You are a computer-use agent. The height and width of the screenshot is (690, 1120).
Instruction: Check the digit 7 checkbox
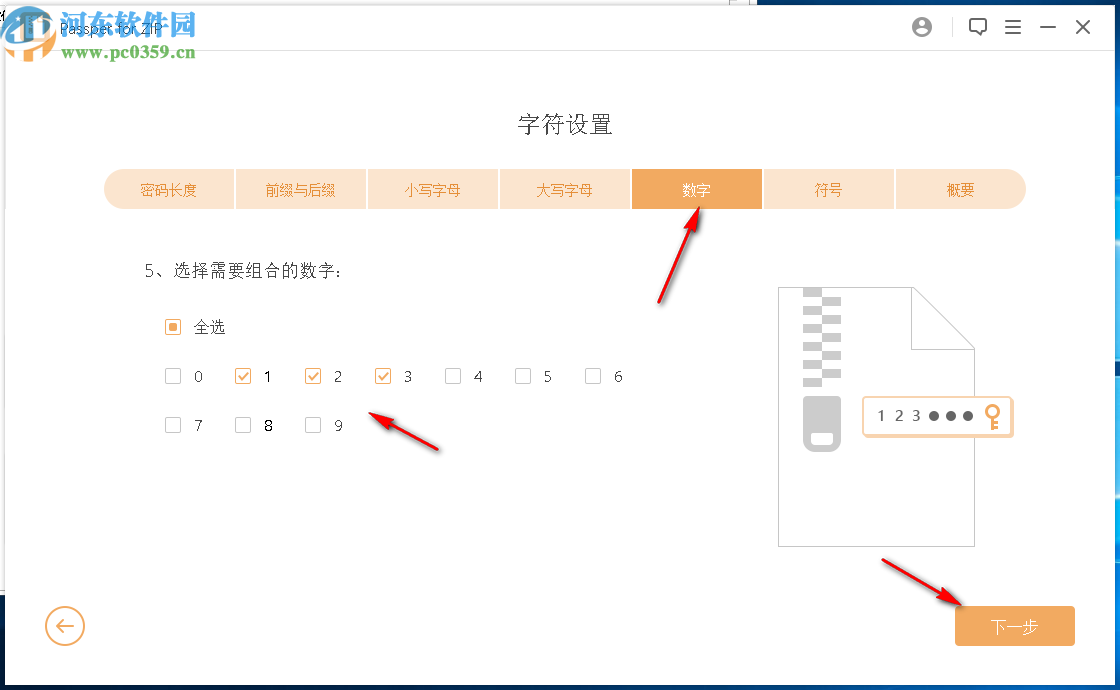pos(172,425)
